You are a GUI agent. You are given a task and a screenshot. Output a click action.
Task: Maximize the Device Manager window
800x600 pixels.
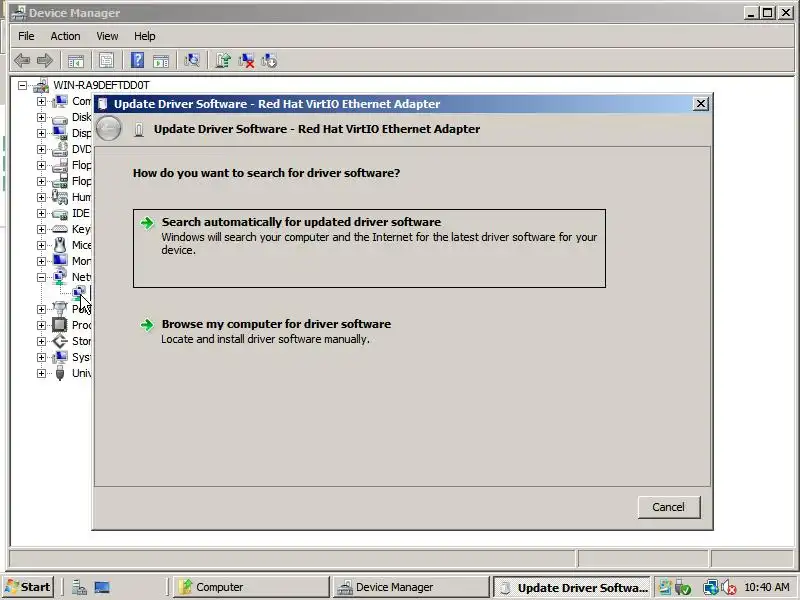tap(767, 13)
